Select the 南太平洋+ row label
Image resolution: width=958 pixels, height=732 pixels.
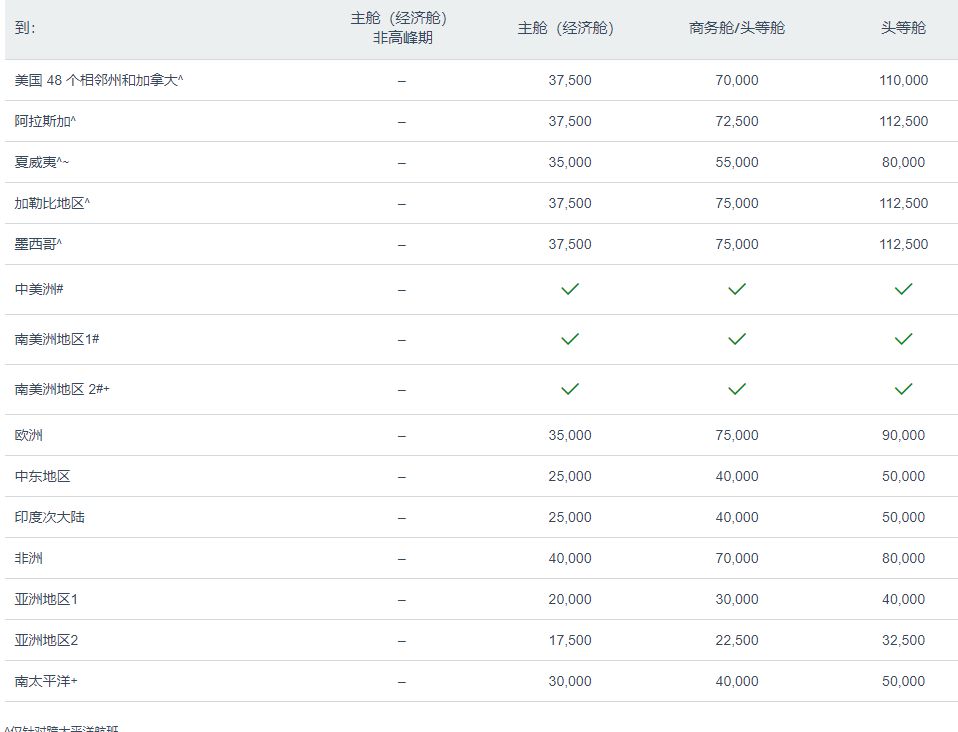point(46,681)
